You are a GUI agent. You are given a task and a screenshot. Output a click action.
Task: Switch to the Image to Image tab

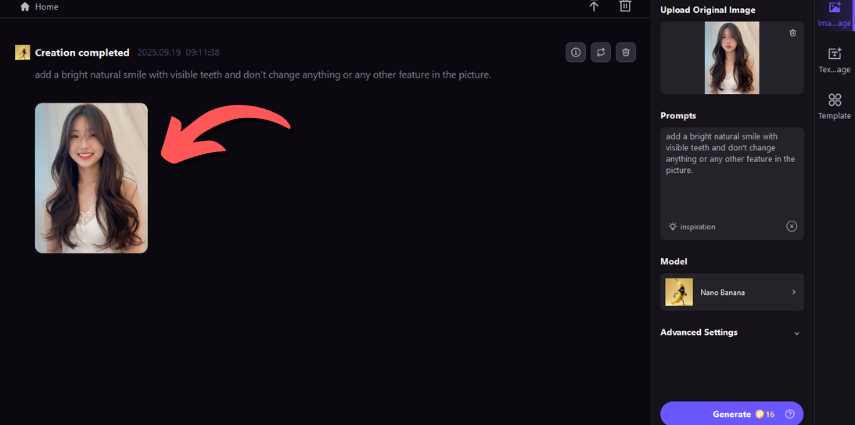[834, 15]
